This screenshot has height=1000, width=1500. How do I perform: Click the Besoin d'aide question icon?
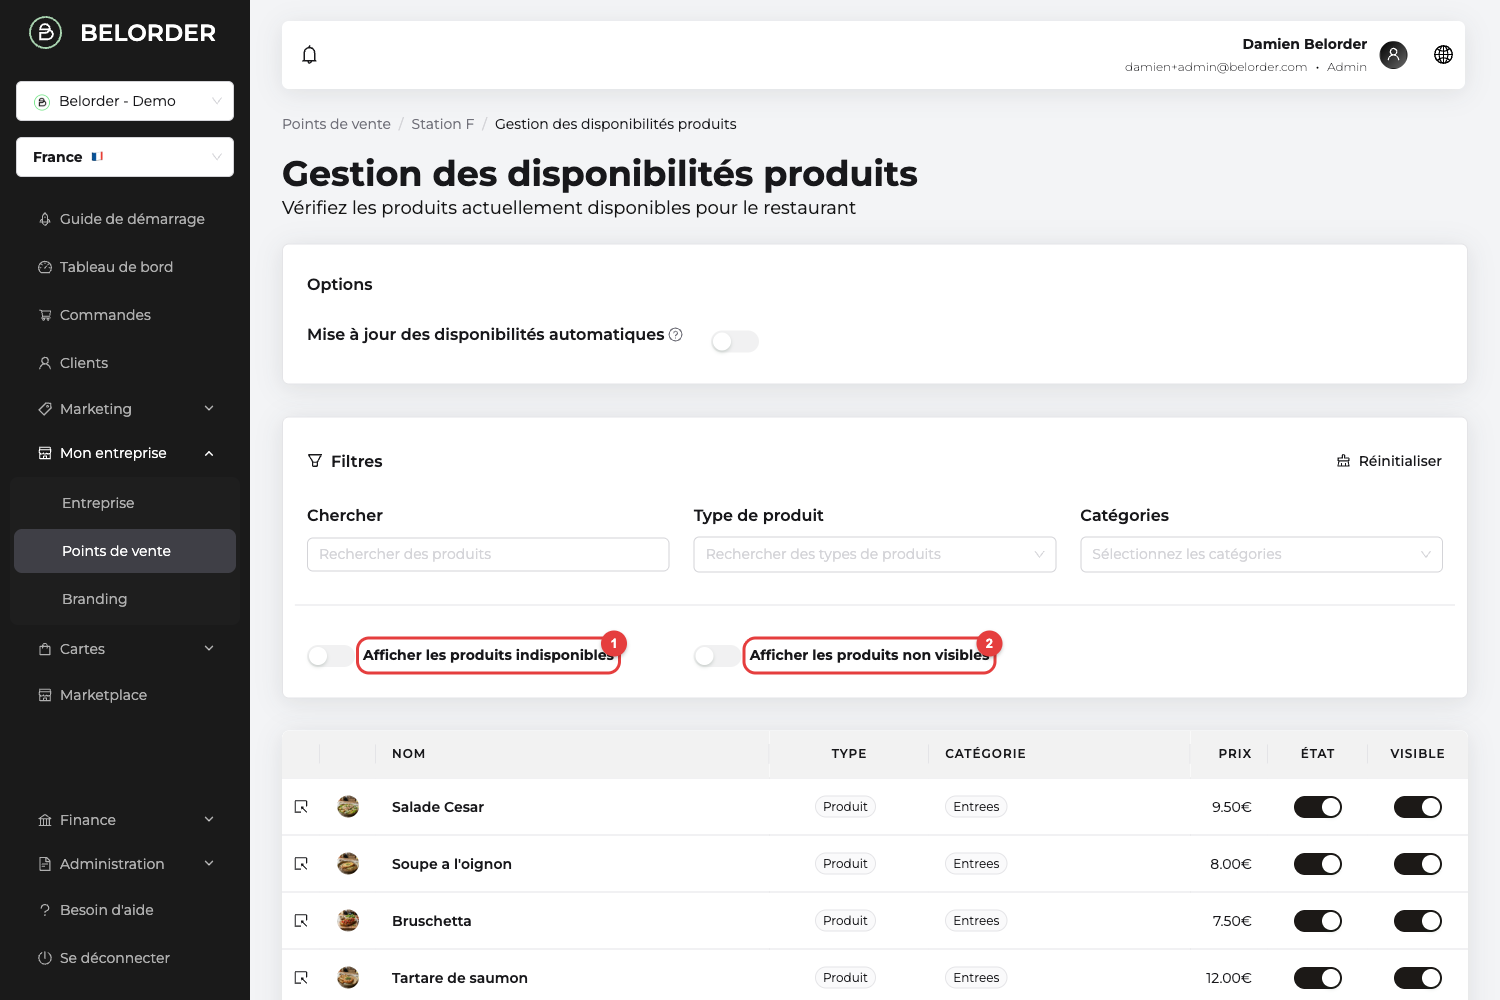click(45, 910)
